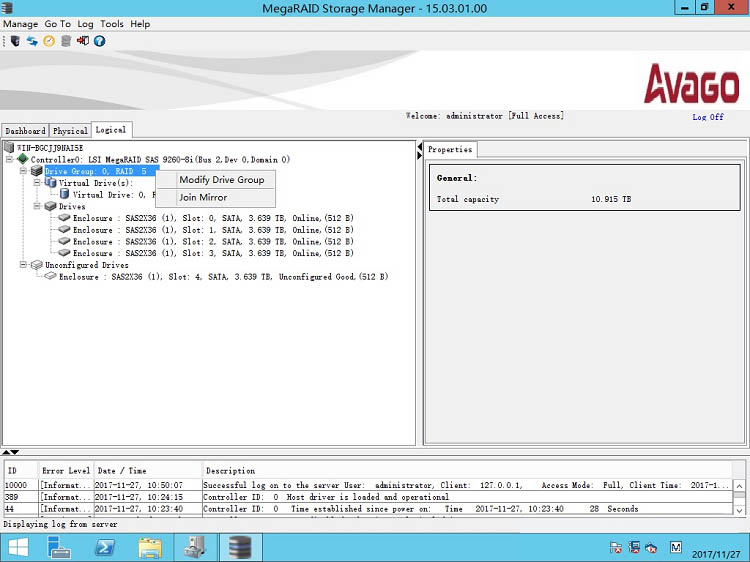Open the Tools menu
Screen dimensions: 750x562
tap(112, 24)
